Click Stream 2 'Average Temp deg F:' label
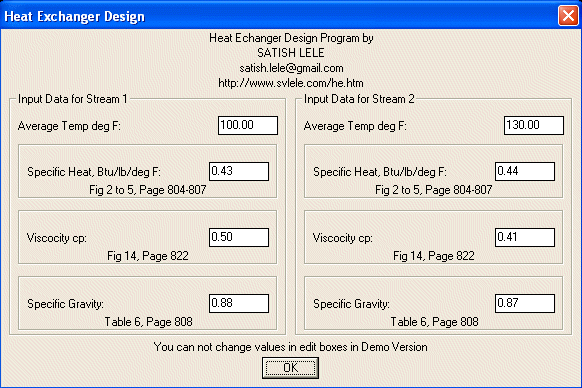Screen dimensions: 582x388 (x=355, y=126)
